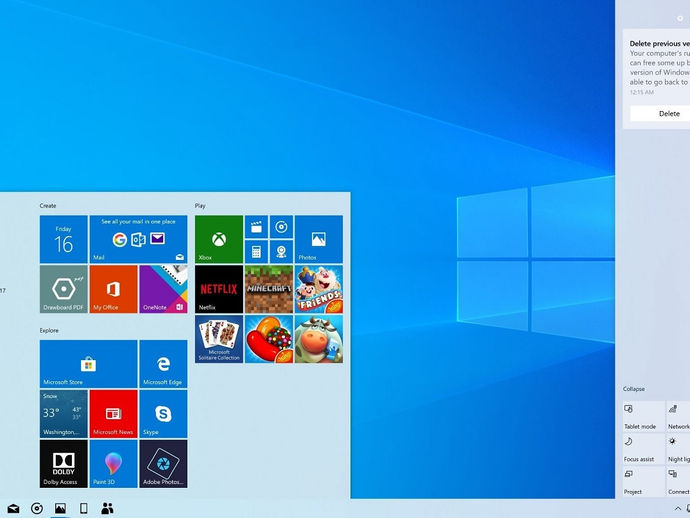Open the Adobe Photoshop tile
The height and width of the screenshot is (518, 690).
(x=163, y=464)
